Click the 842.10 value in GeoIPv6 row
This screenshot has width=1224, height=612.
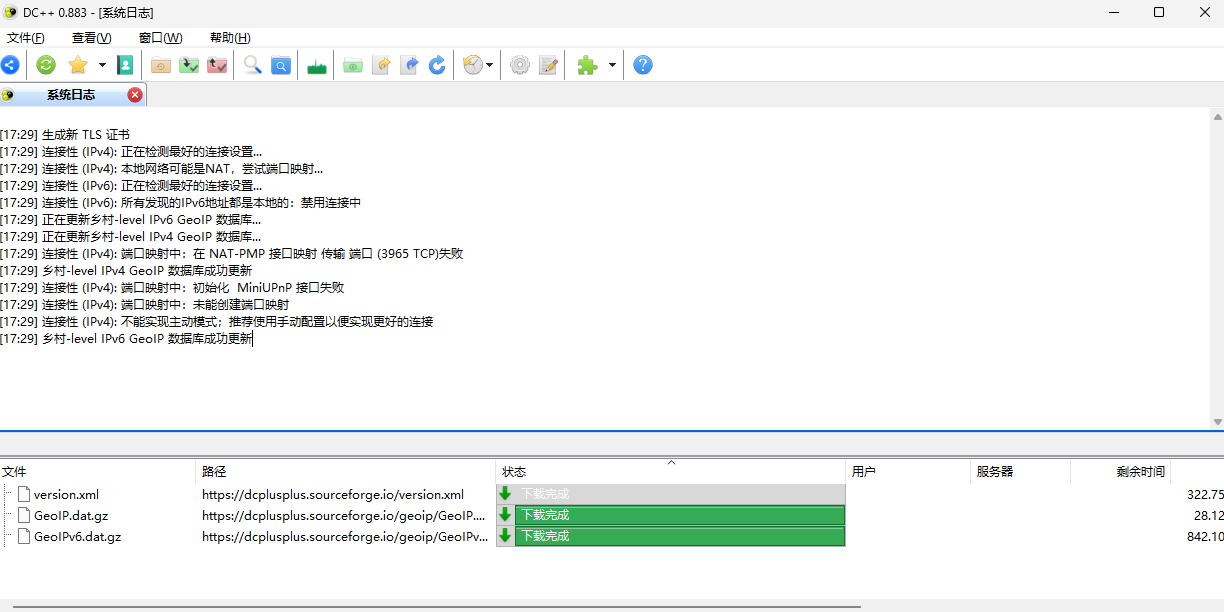(1205, 536)
